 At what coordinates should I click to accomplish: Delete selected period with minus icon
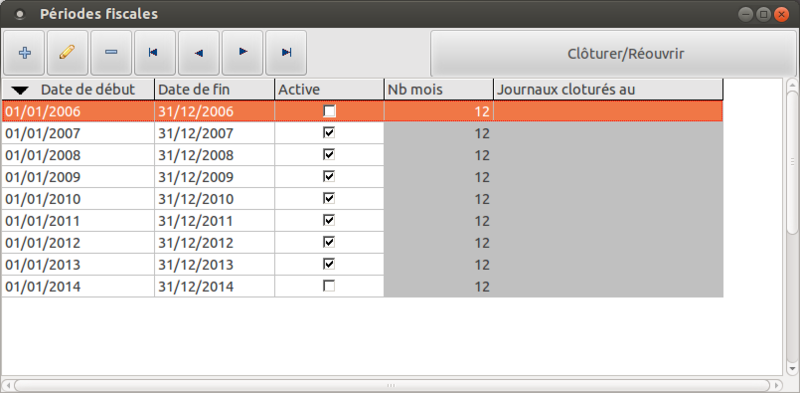[x=111, y=53]
